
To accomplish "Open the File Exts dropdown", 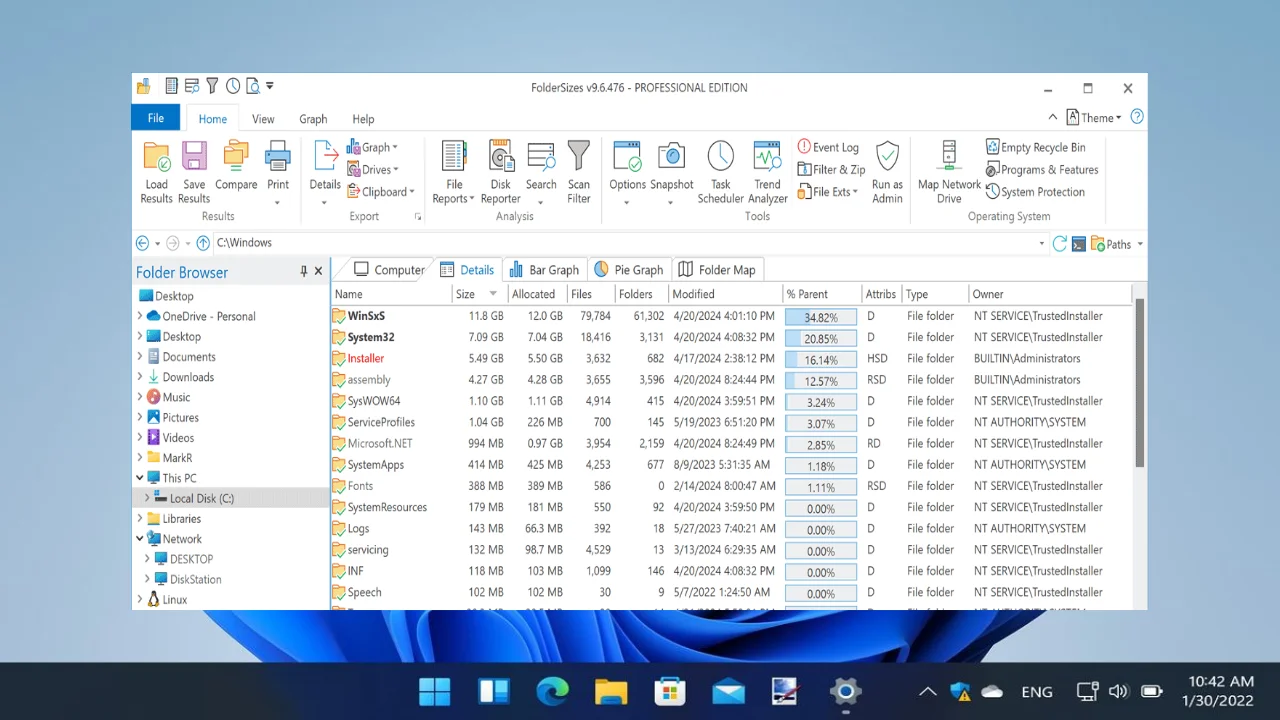I will pos(828,192).
